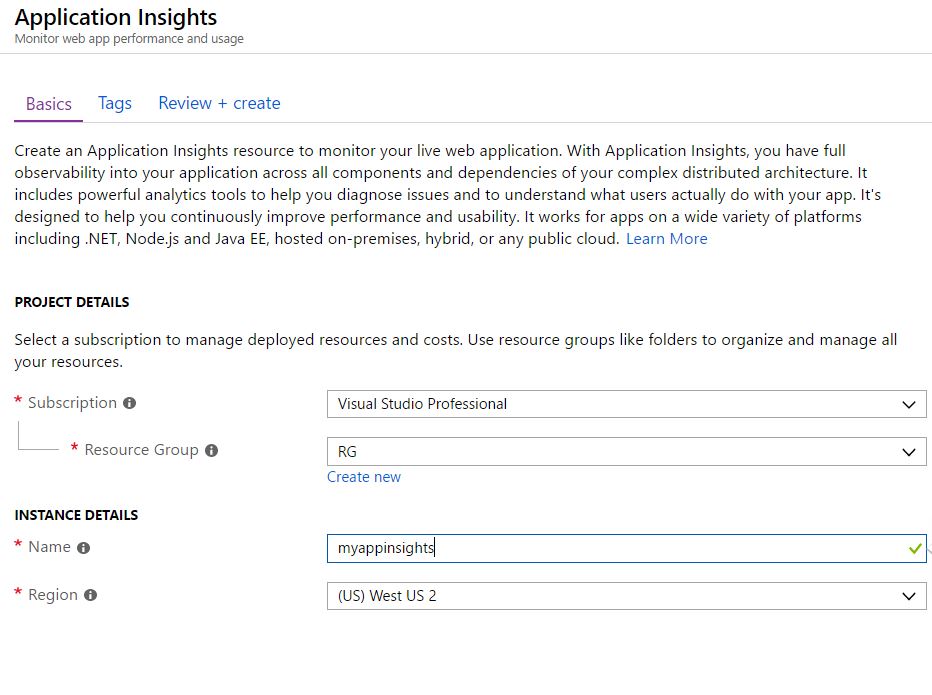Open the Resource Group dropdown showing RG
The height and width of the screenshot is (695, 932).
620,452
